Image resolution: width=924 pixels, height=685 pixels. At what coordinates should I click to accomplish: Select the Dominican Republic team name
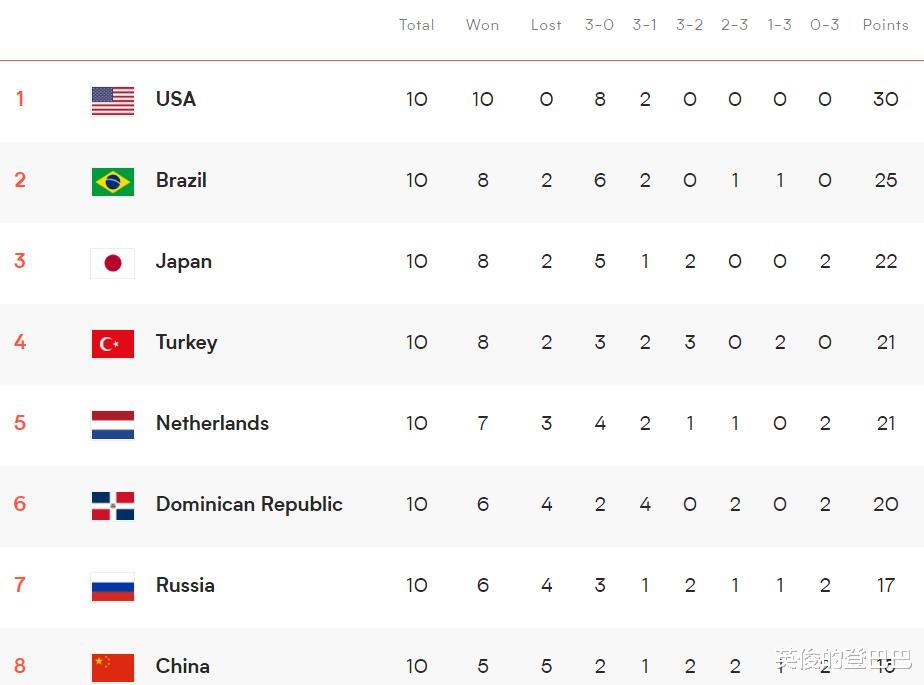coord(249,504)
